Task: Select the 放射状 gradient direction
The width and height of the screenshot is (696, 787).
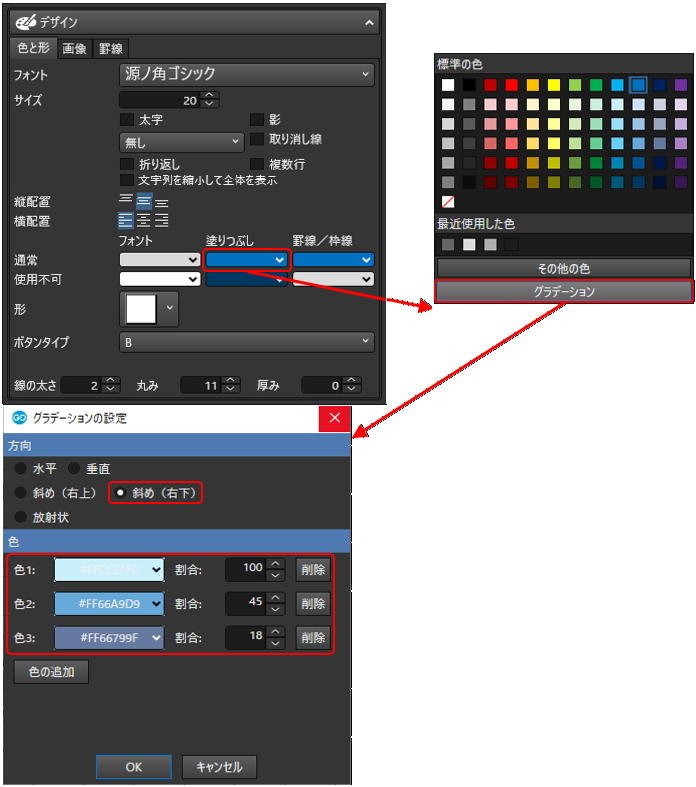Action: point(20,517)
